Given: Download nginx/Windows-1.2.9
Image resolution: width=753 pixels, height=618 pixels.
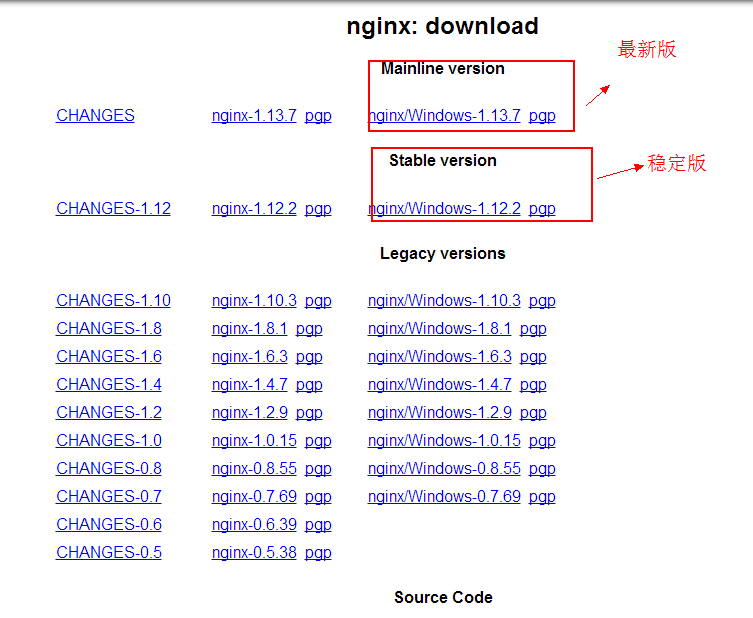Looking at the screenshot, I should [x=439, y=412].
